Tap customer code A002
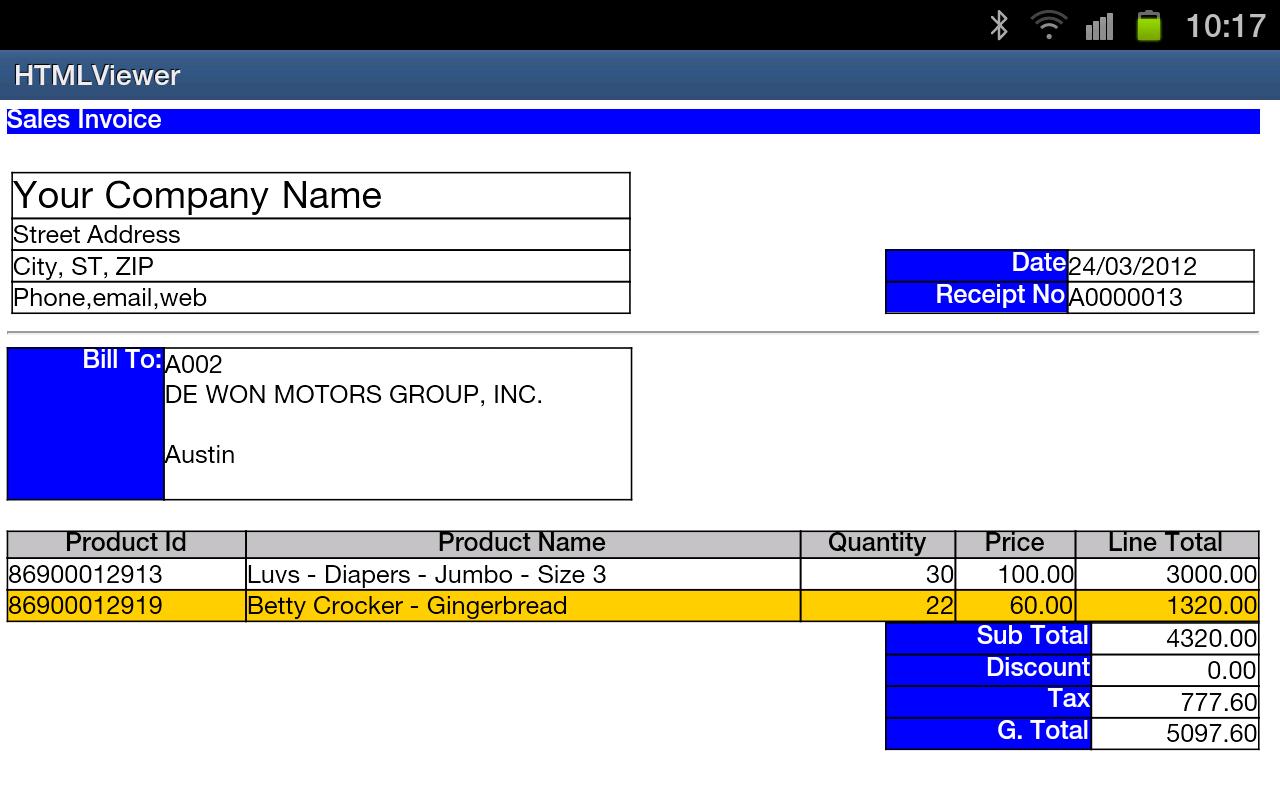1280x800 pixels. point(194,365)
